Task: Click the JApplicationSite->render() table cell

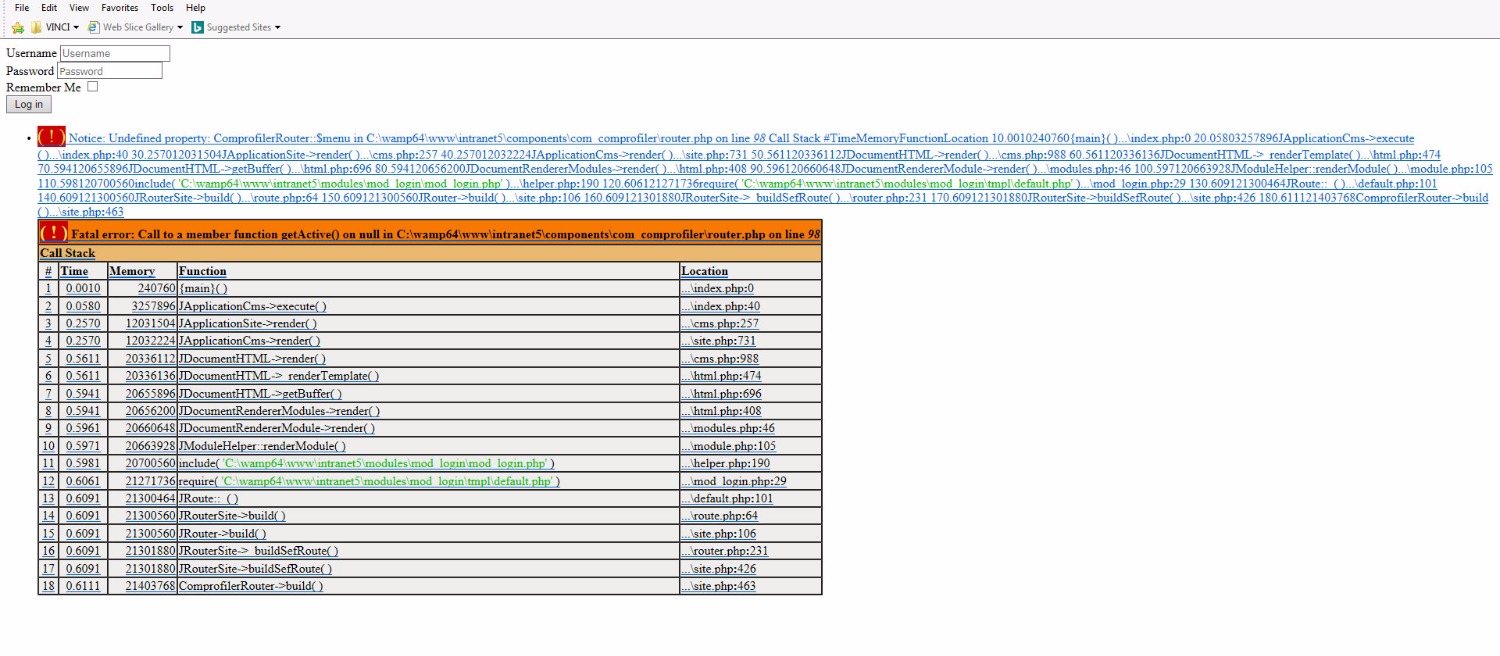Action: tap(428, 324)
